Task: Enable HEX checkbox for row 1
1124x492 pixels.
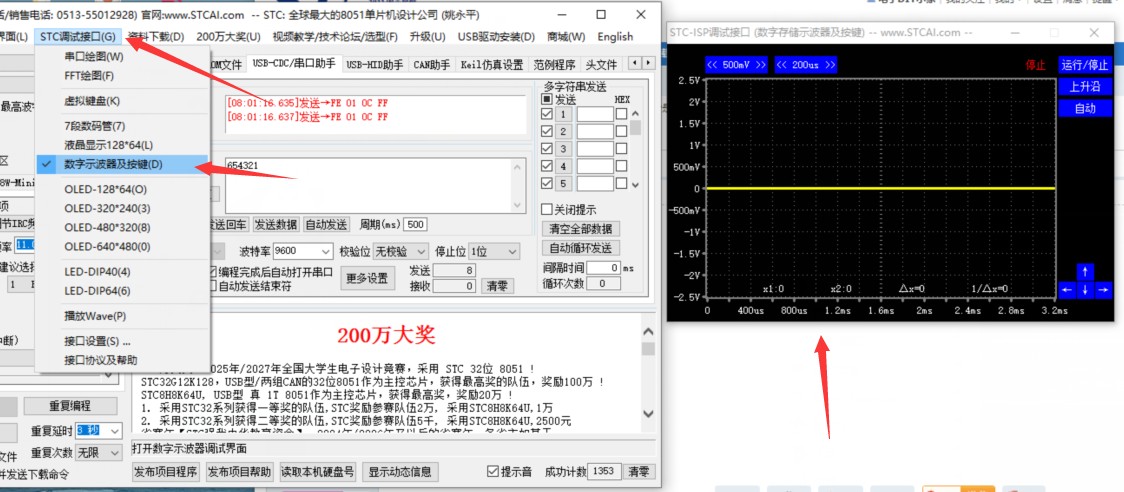Action: coord(621,114)
